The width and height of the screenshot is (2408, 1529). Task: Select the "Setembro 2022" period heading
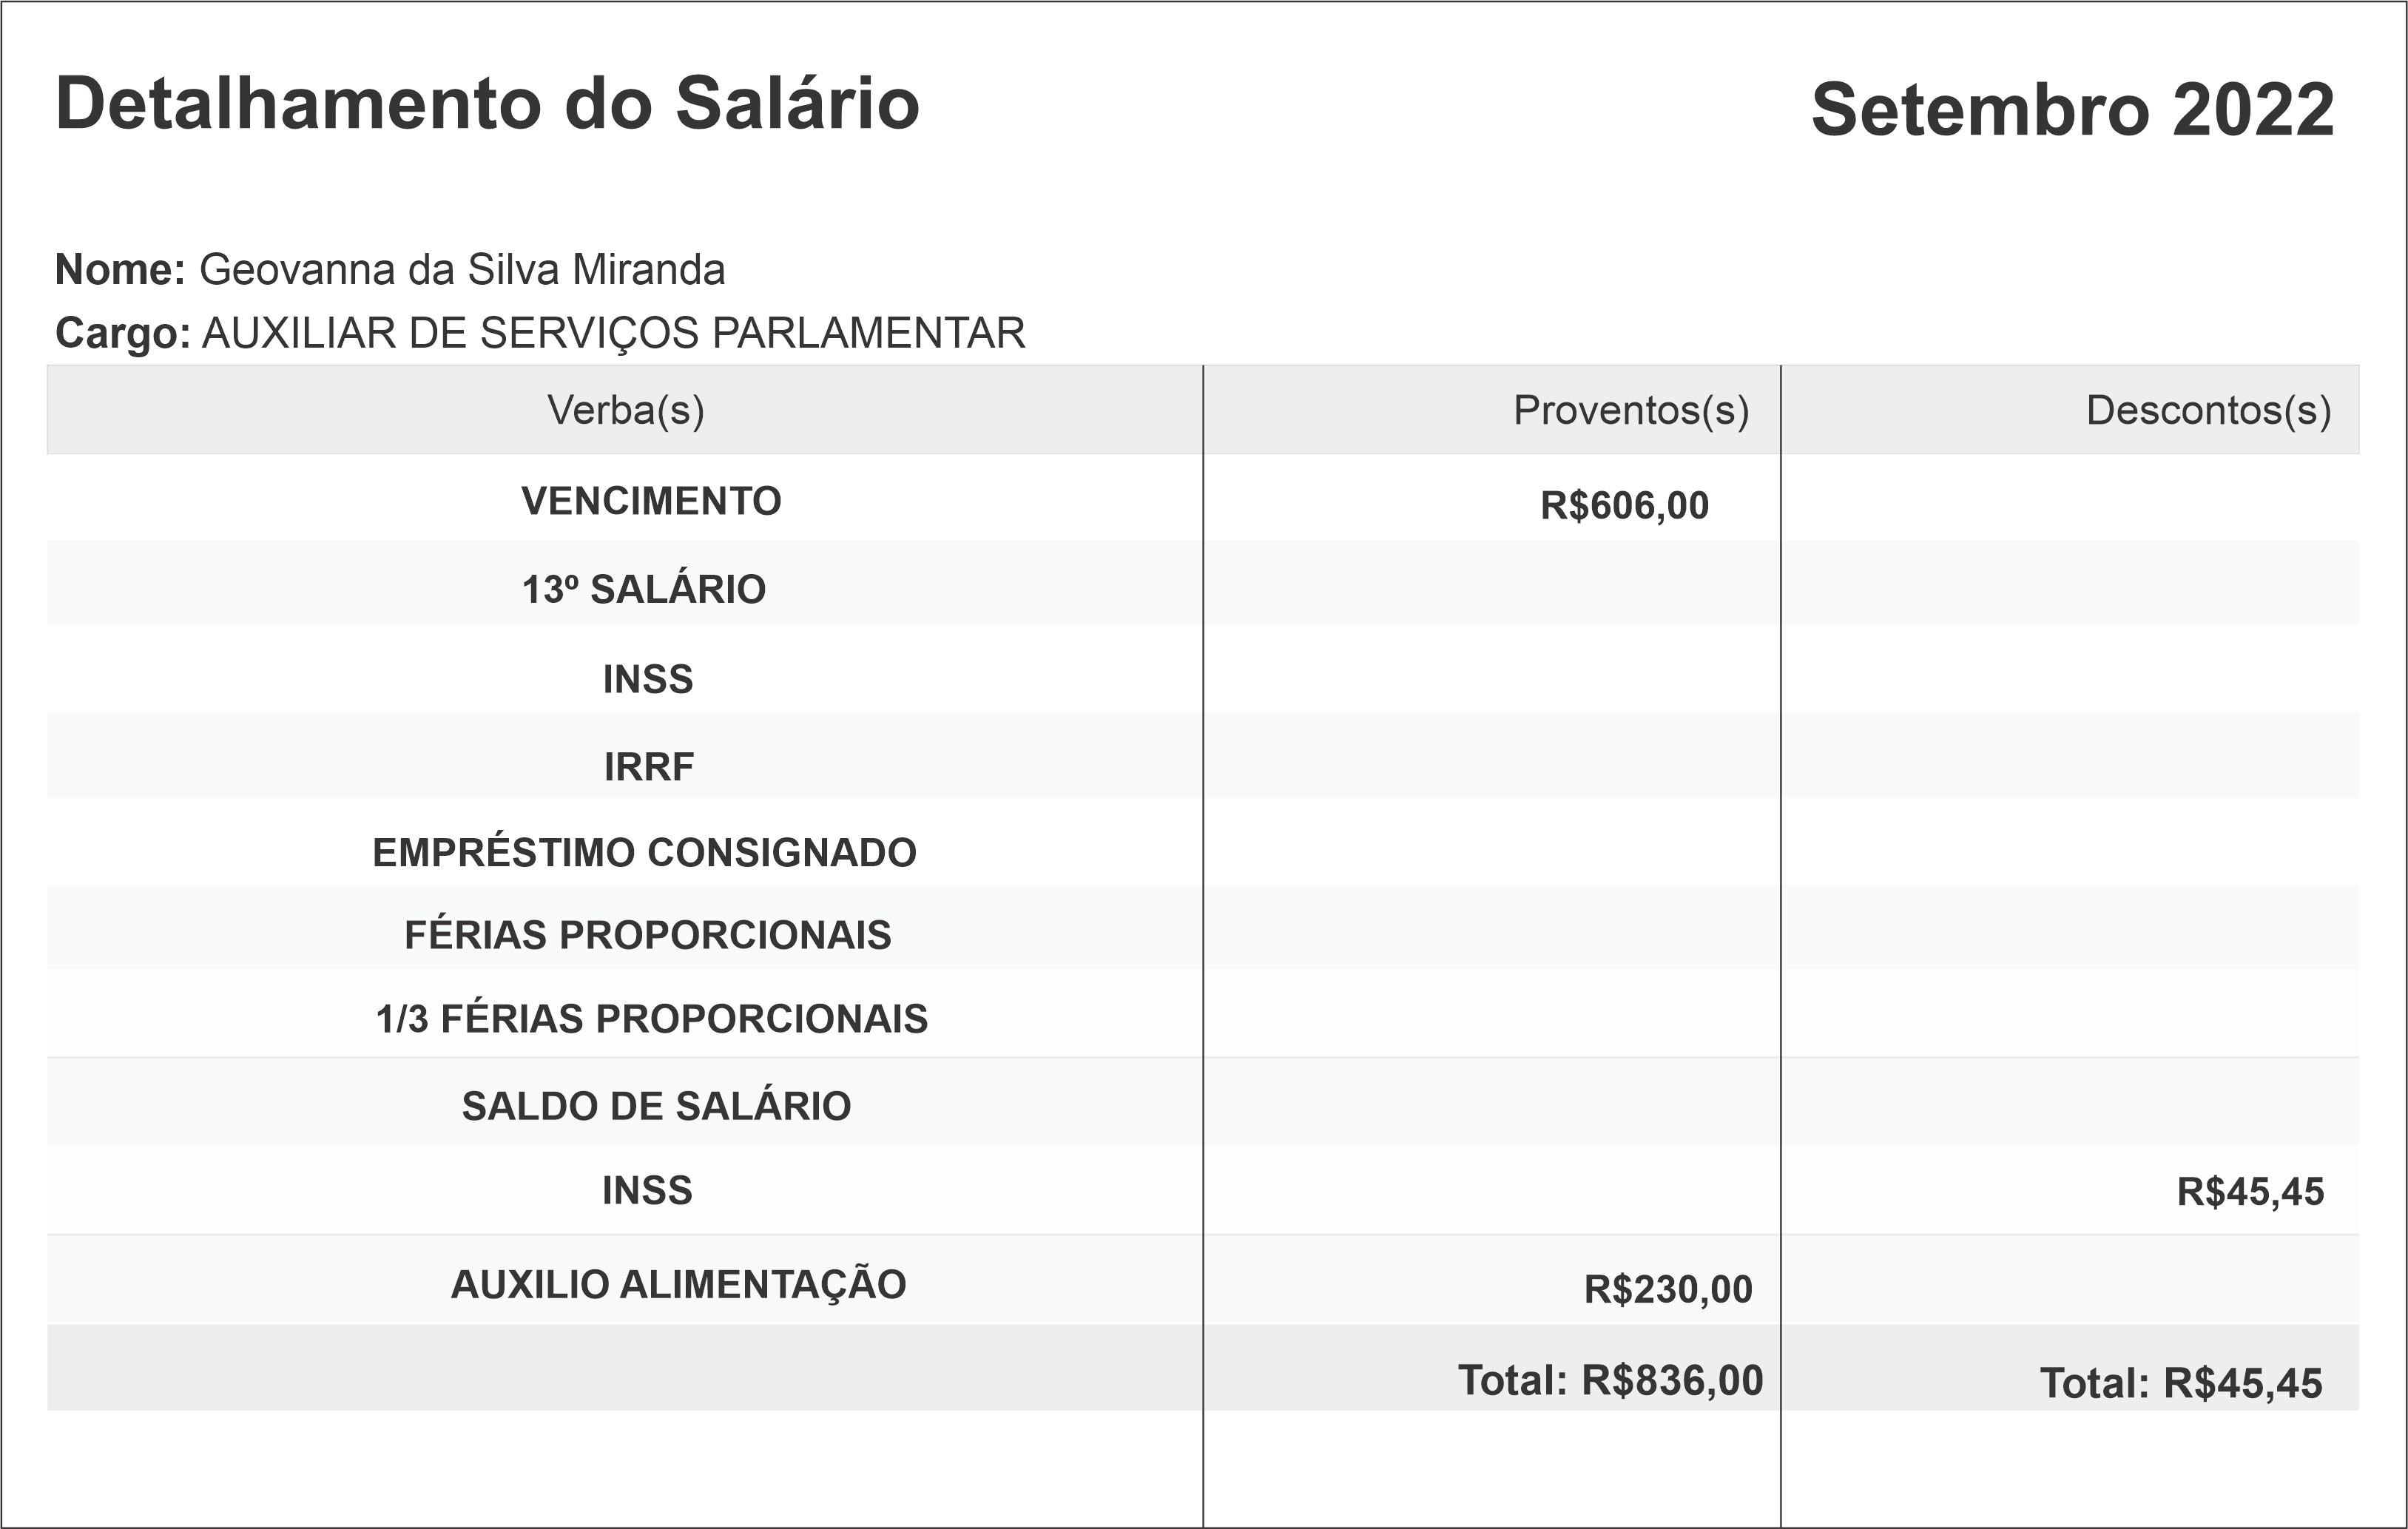[2072, 110]
